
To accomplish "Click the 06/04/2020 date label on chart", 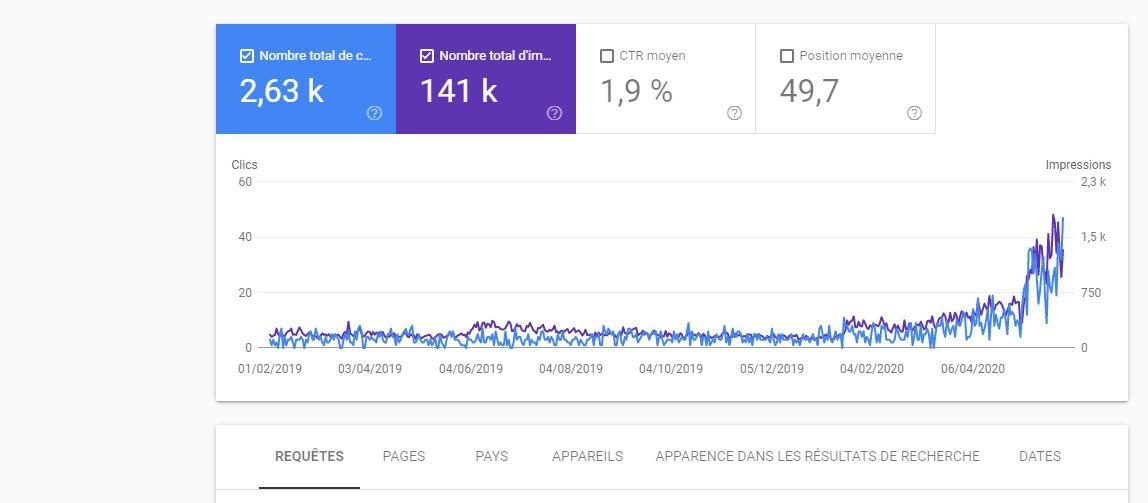I will (x=972, y=369).
